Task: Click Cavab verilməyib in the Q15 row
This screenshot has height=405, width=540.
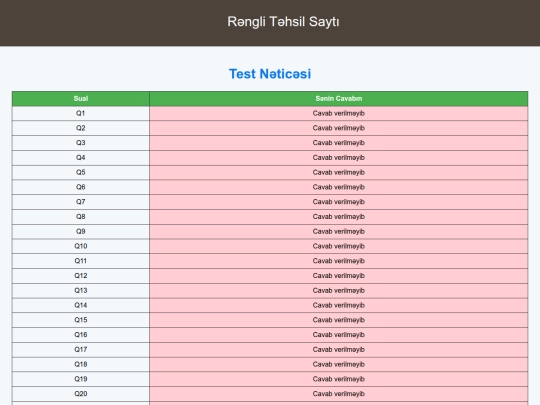Action: 339,320
